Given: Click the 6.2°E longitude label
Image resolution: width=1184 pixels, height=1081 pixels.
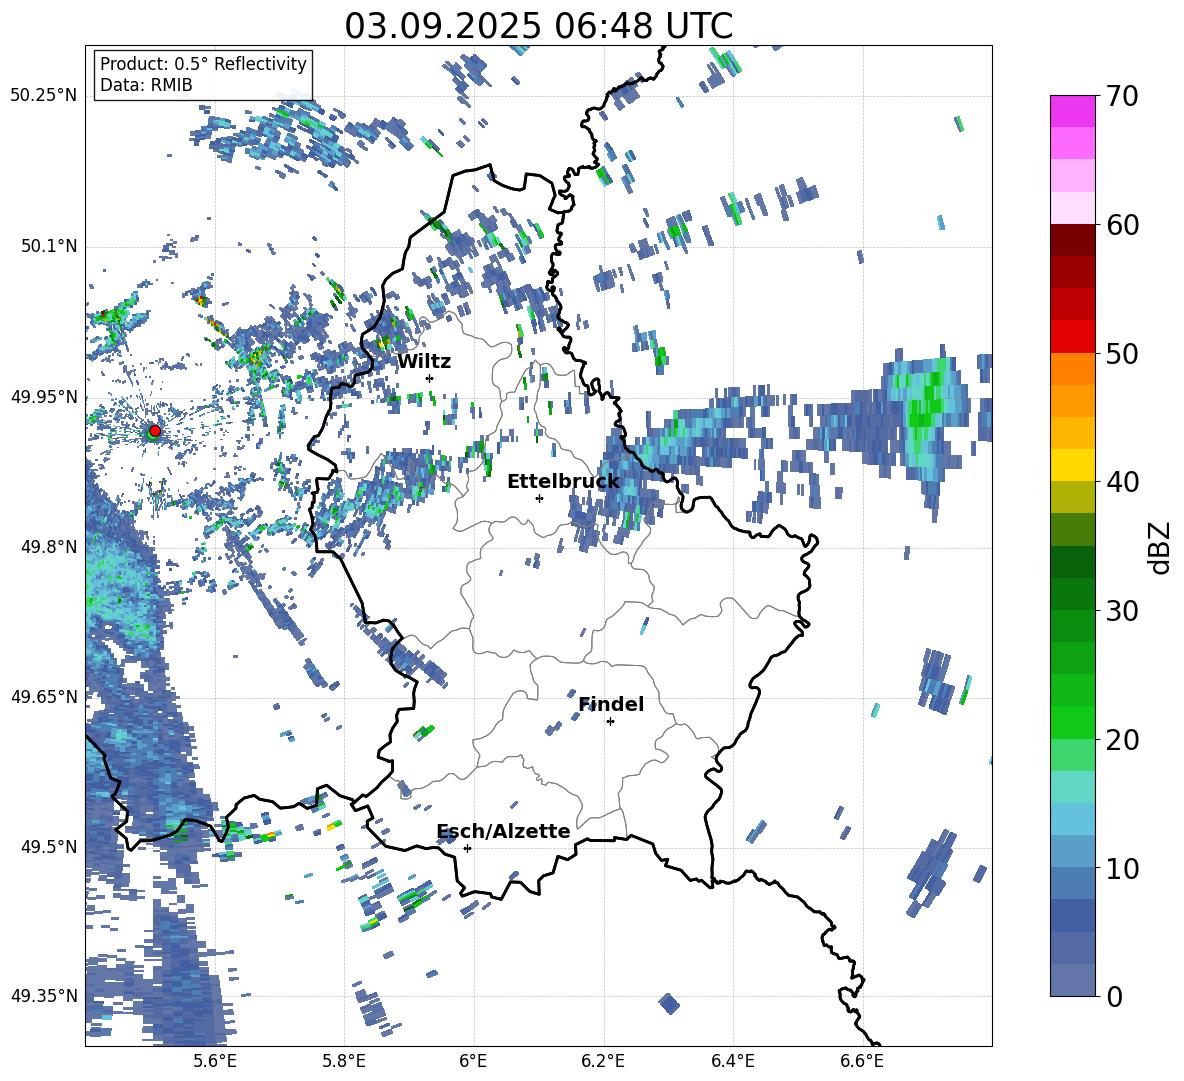Looking at the screenshot, I should [x=603, y=1061].
